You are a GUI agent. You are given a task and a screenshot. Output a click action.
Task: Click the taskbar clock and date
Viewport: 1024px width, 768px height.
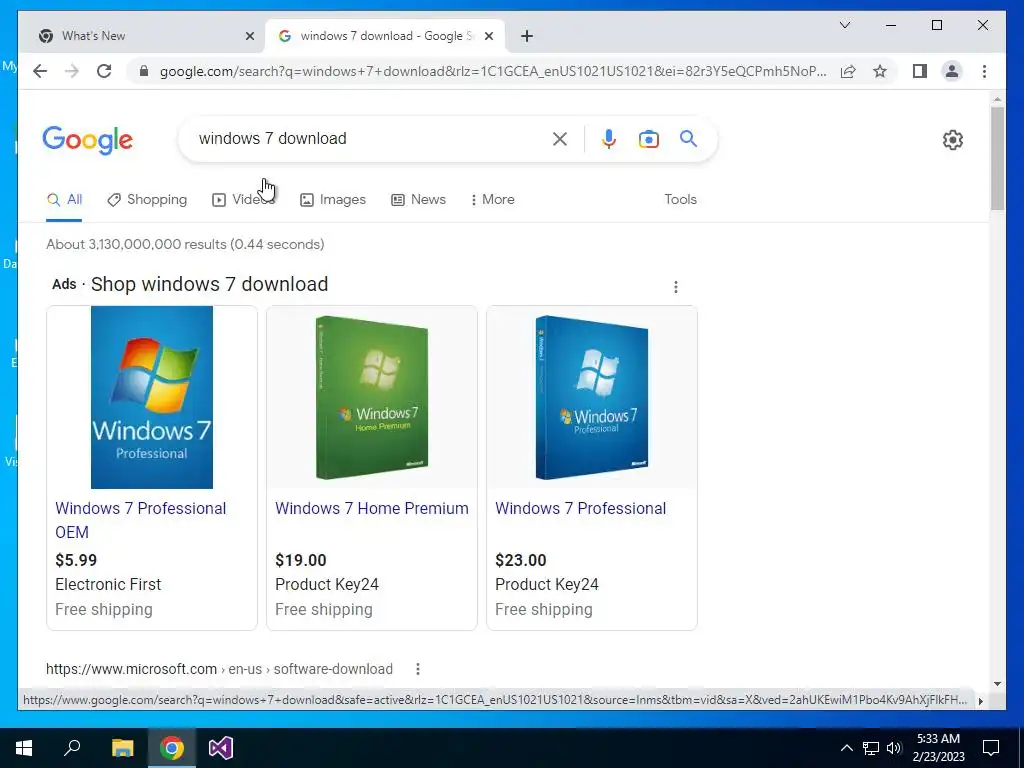pyautogui.click(x=938, y=748)
